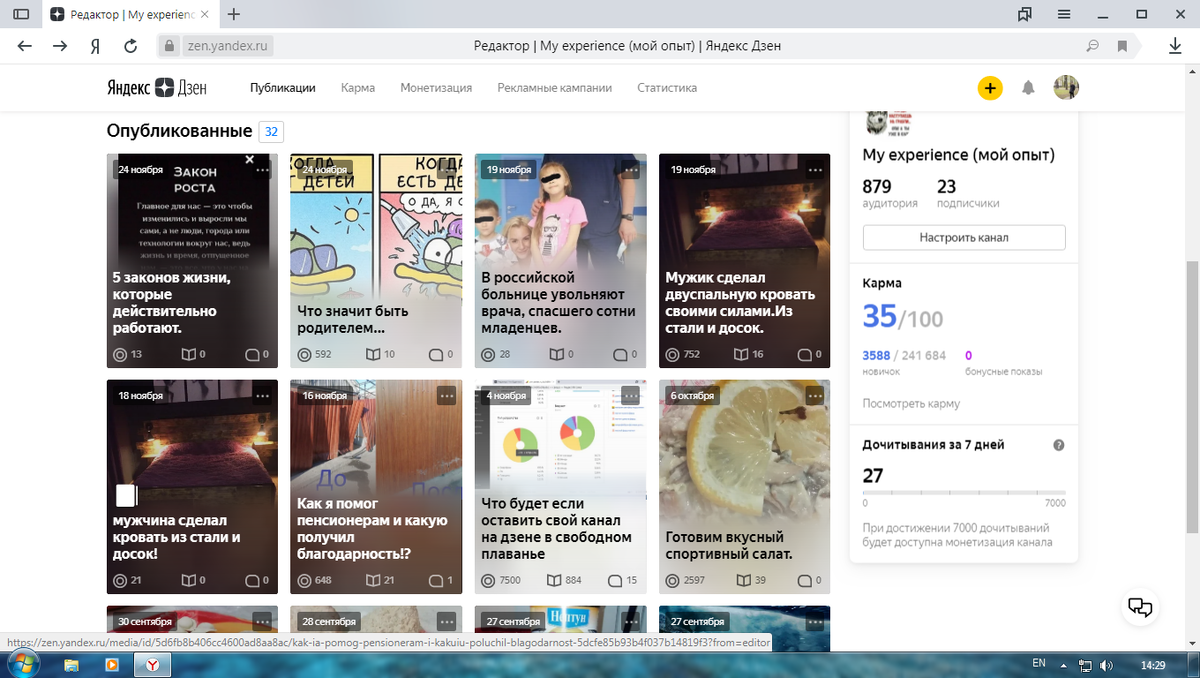Click the Редактор browser tab
The height and width of the screenshot is (678, 1200).
click(130, 14)
